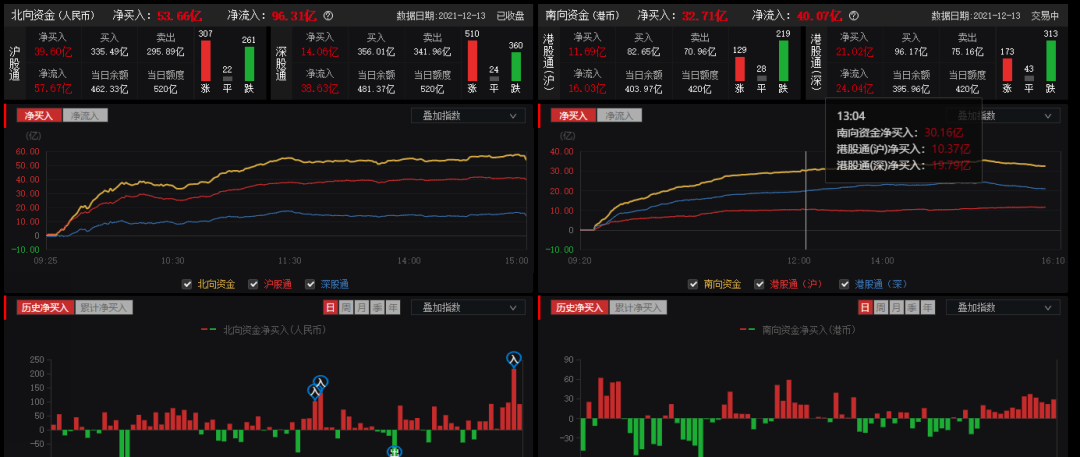Click help icon beside northbound 净流入 value

(x=328, y=16)
